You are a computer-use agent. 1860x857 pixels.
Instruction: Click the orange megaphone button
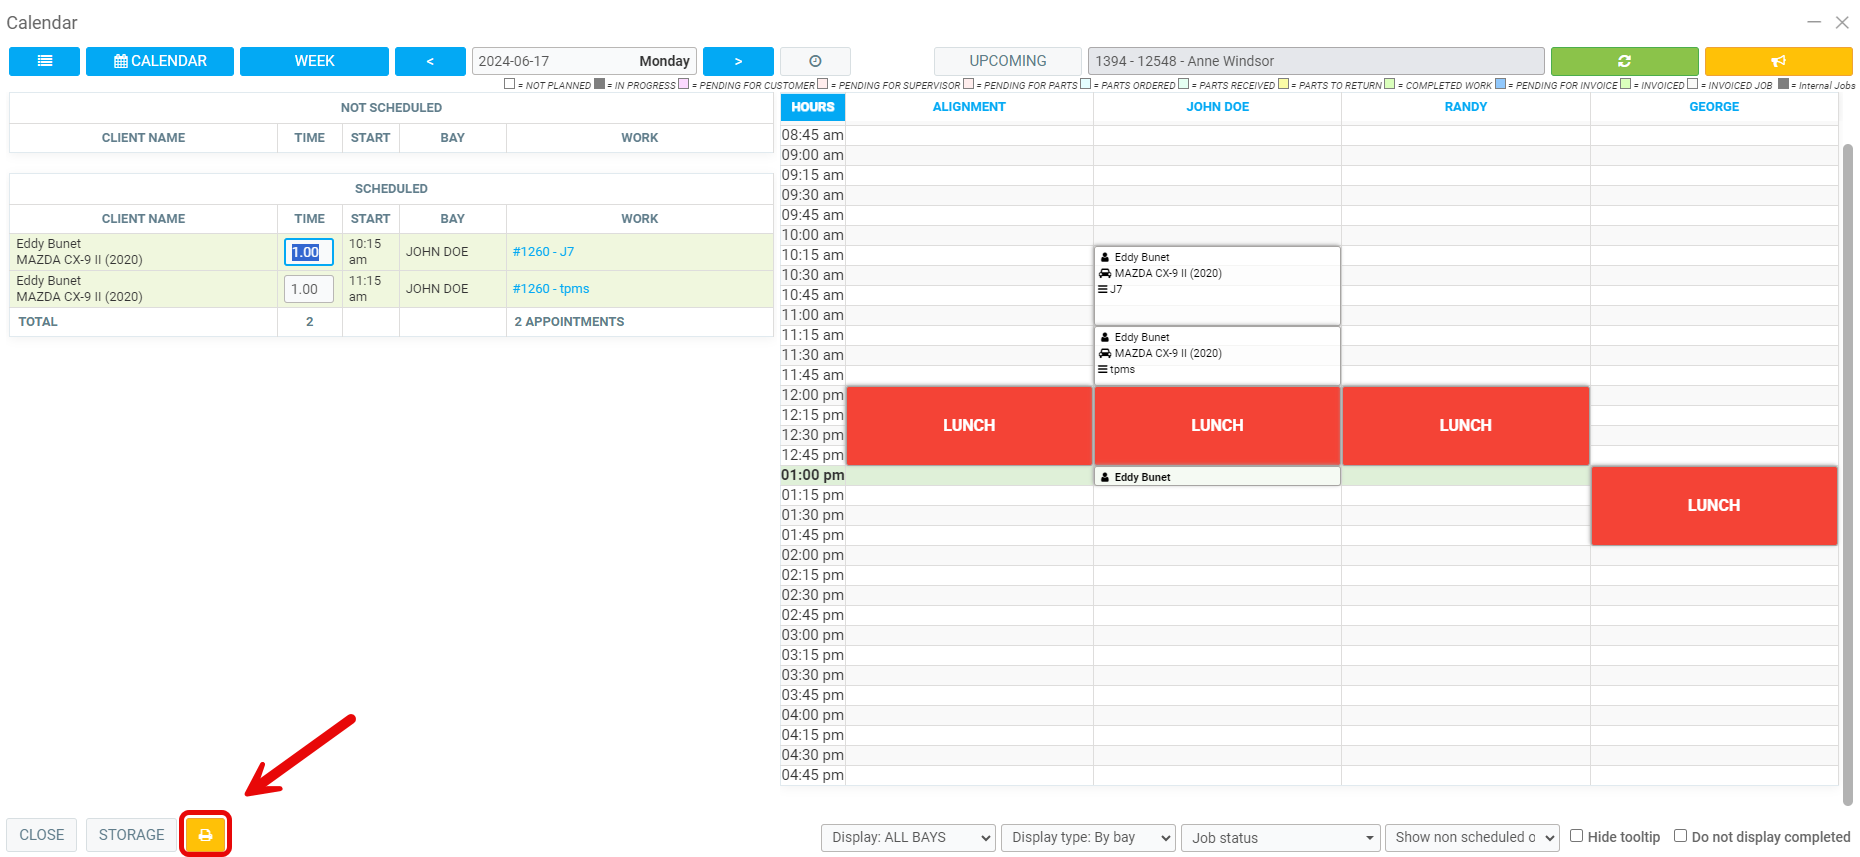pyautogui.click(x=1778, y=61)
